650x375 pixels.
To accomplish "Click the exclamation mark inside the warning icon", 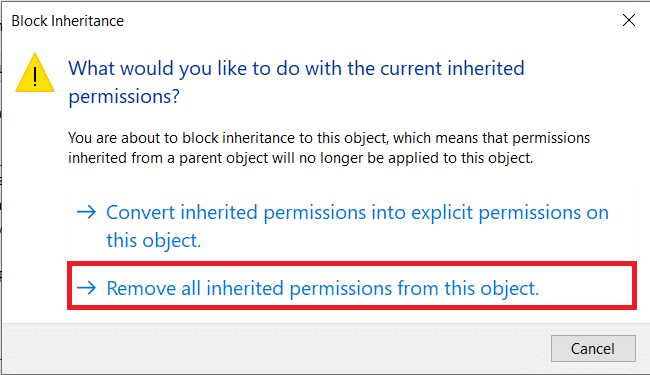I will [x=35, y=77].
